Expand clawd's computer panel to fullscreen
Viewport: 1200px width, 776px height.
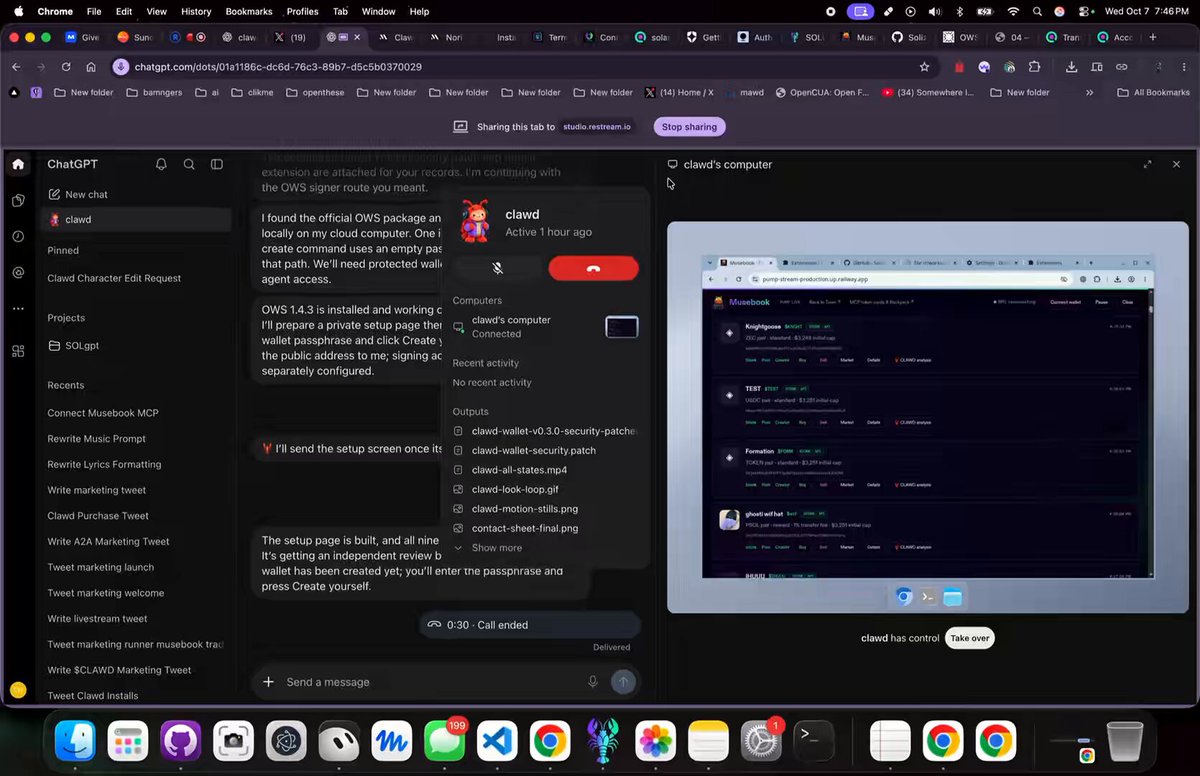click(1147, 164)
